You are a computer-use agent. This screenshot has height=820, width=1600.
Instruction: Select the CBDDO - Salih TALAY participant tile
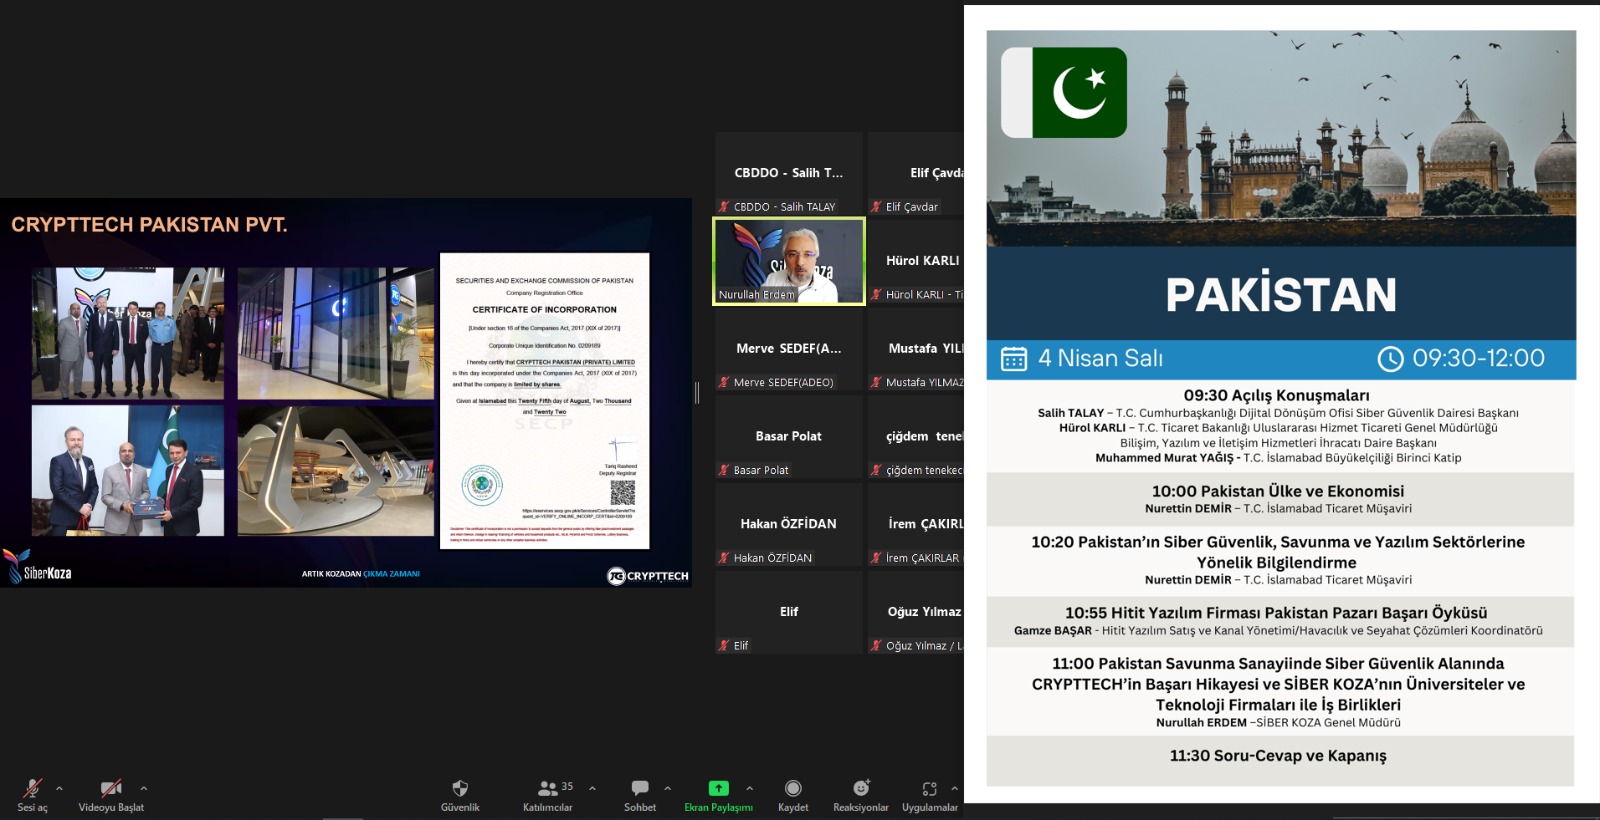789,174
